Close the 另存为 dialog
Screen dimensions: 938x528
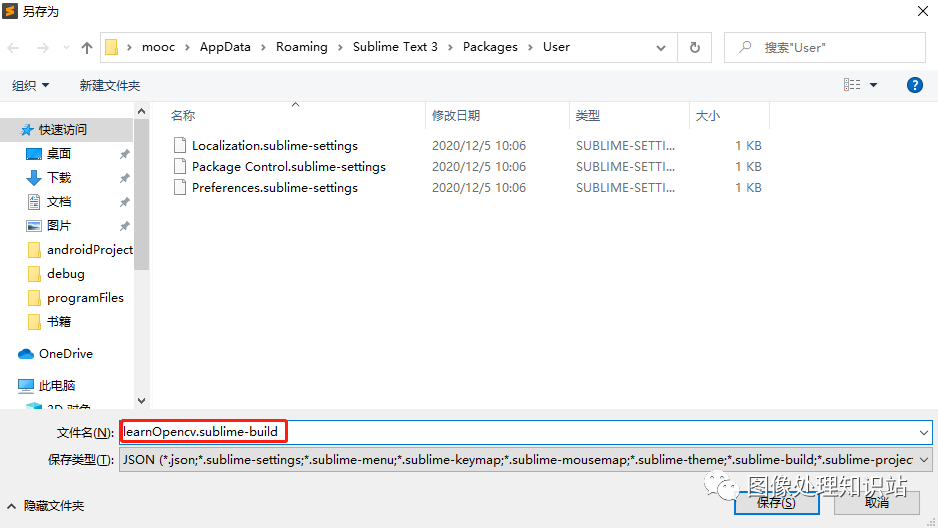coord(922,11)
